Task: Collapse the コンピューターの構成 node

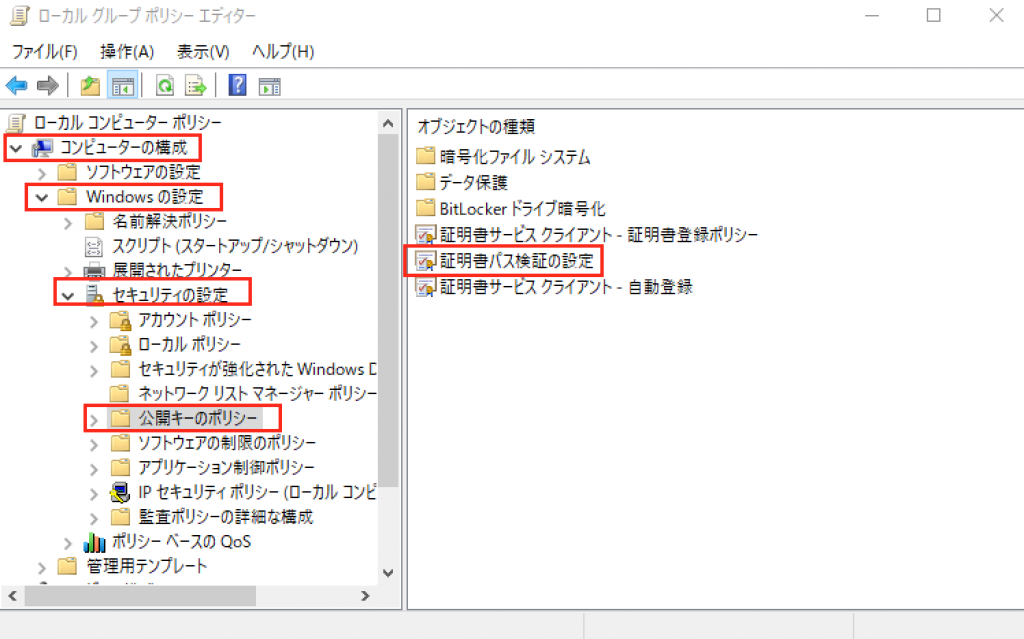Action: click(x=16, y=148)
